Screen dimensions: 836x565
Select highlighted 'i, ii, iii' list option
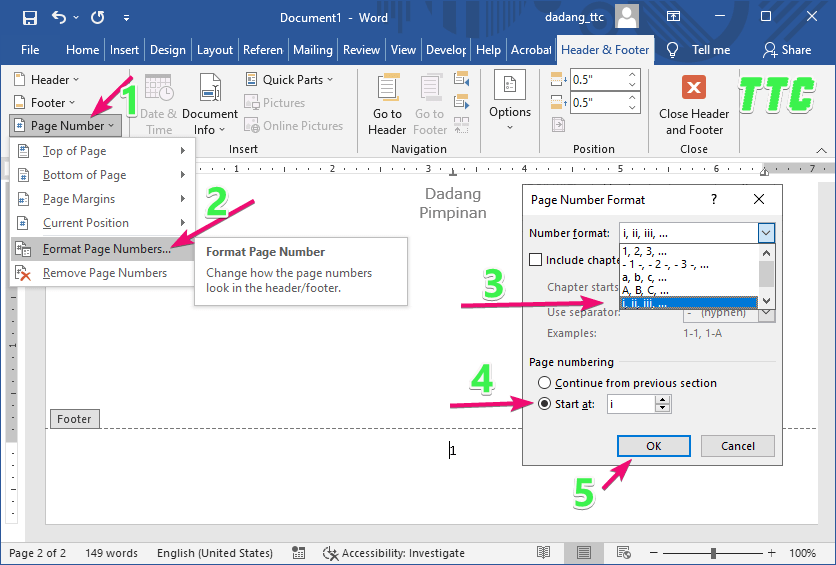[x=688, y=303]
